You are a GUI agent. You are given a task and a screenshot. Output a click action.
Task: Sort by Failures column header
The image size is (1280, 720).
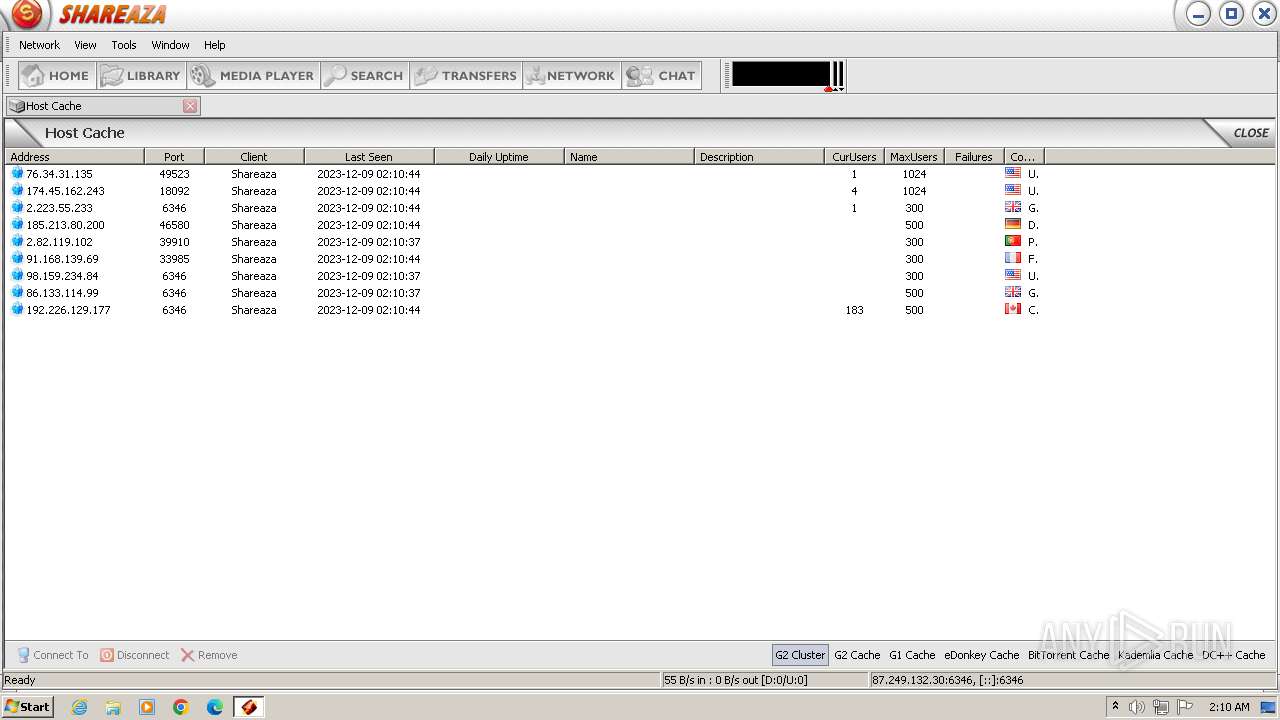974,157
